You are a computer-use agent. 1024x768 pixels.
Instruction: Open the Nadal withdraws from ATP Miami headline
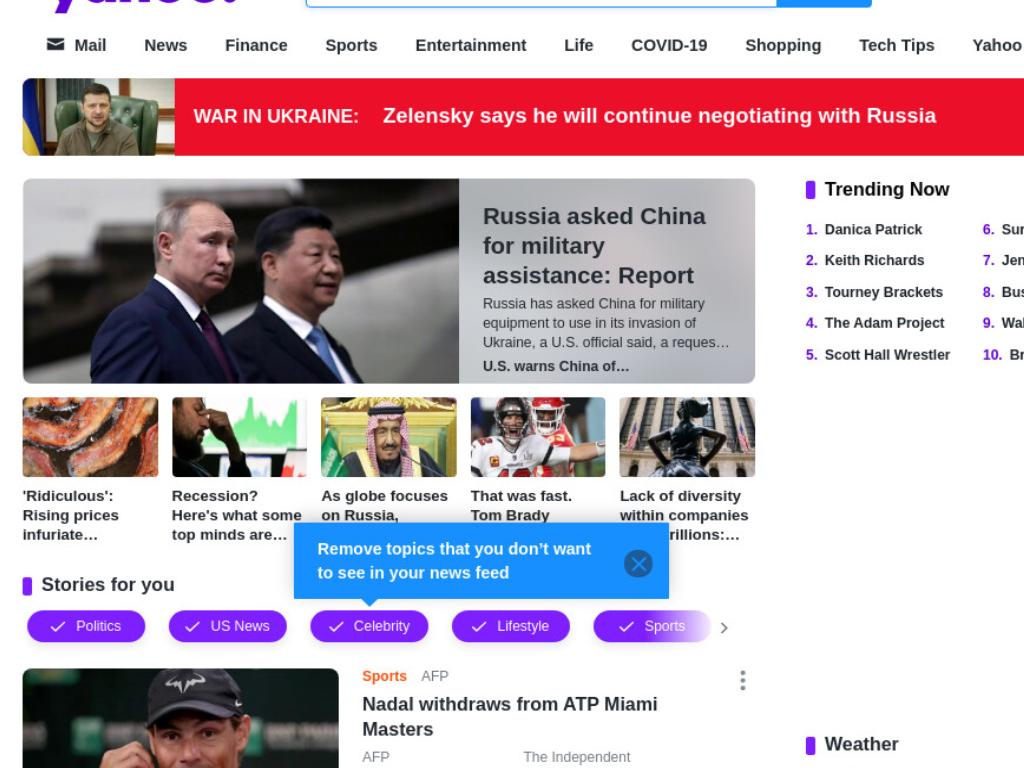[x=510, y=716]
